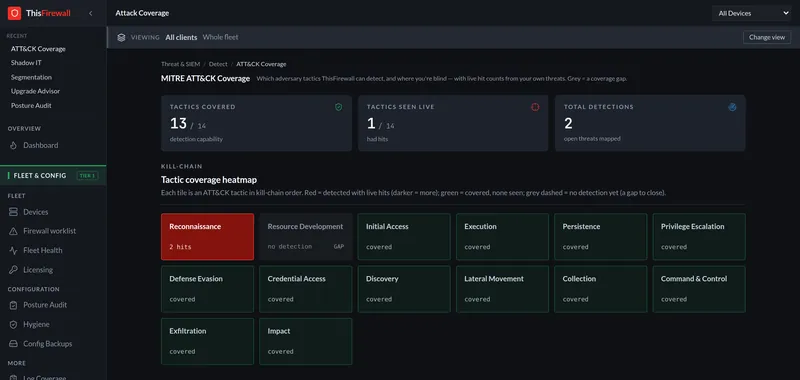
Task: Open Upgrade Advisor from recent list
Action: (x=35, y=91)
